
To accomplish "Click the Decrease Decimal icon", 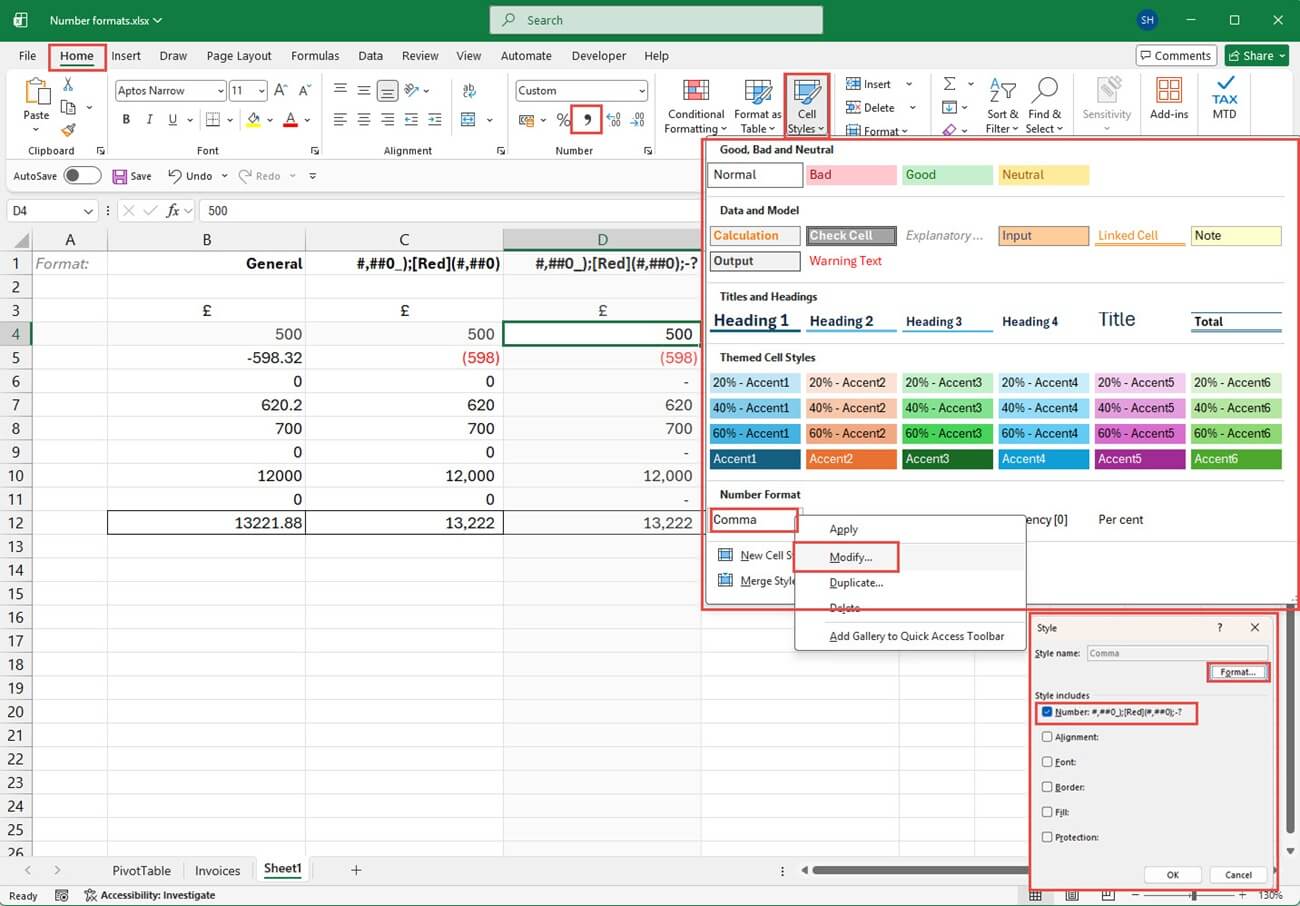I will [636, 120].
